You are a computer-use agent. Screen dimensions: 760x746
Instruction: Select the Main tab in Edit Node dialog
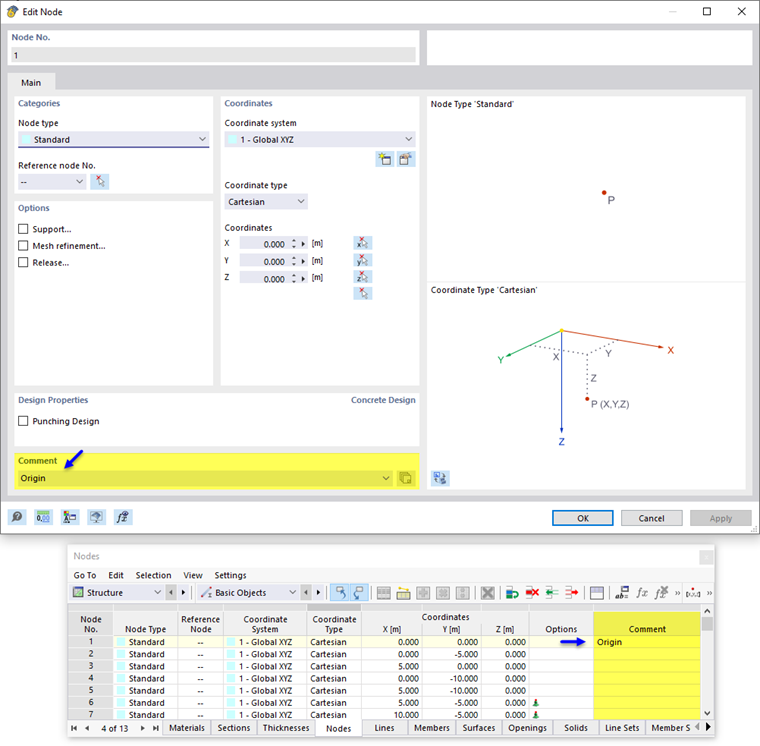tap(31, 82)
